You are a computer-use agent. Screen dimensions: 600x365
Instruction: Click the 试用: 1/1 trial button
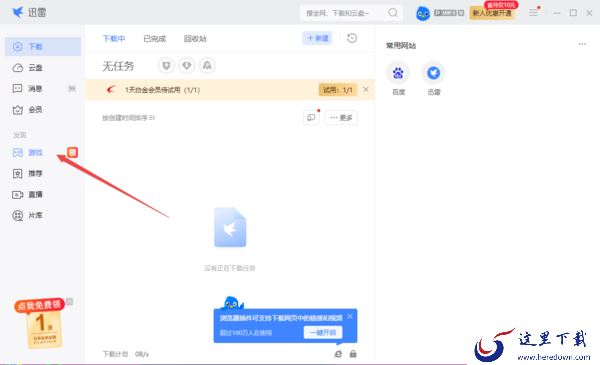pos(338,90)
